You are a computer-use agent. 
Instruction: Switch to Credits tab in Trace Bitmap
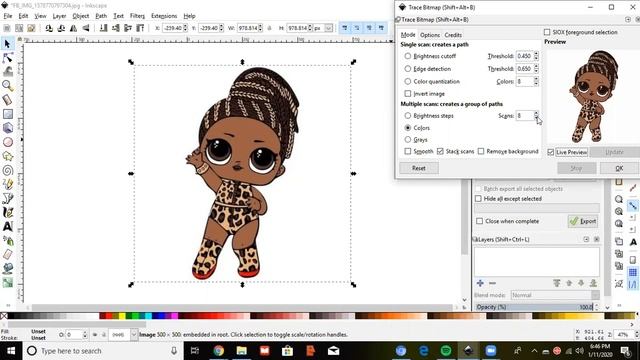pyautogui.click(x=453, y=35)
